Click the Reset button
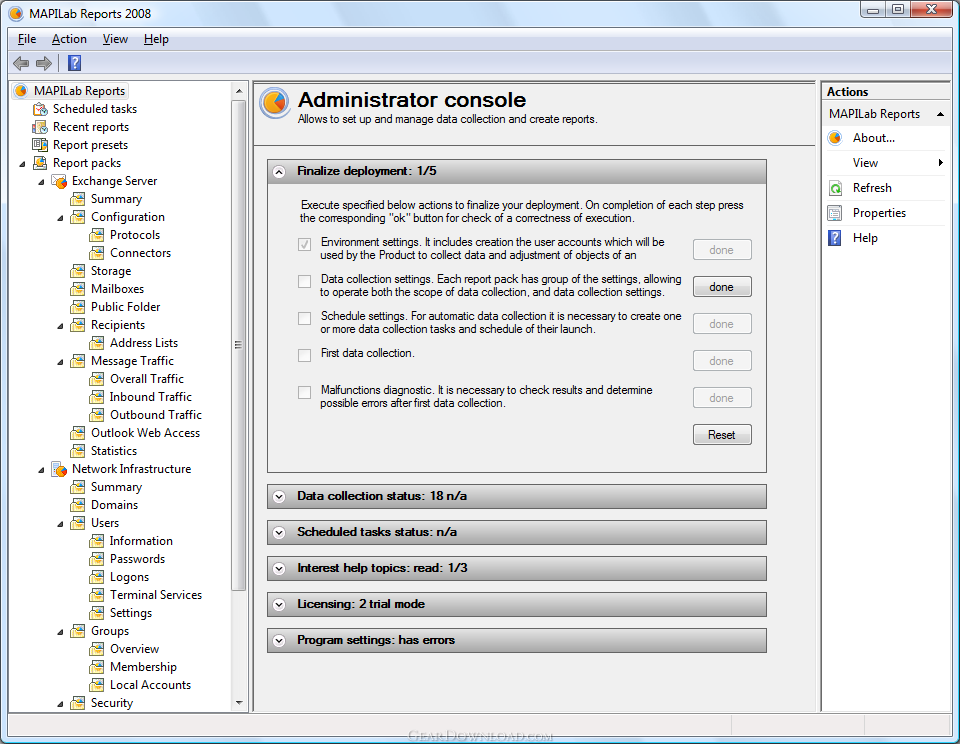 point(722,435)
